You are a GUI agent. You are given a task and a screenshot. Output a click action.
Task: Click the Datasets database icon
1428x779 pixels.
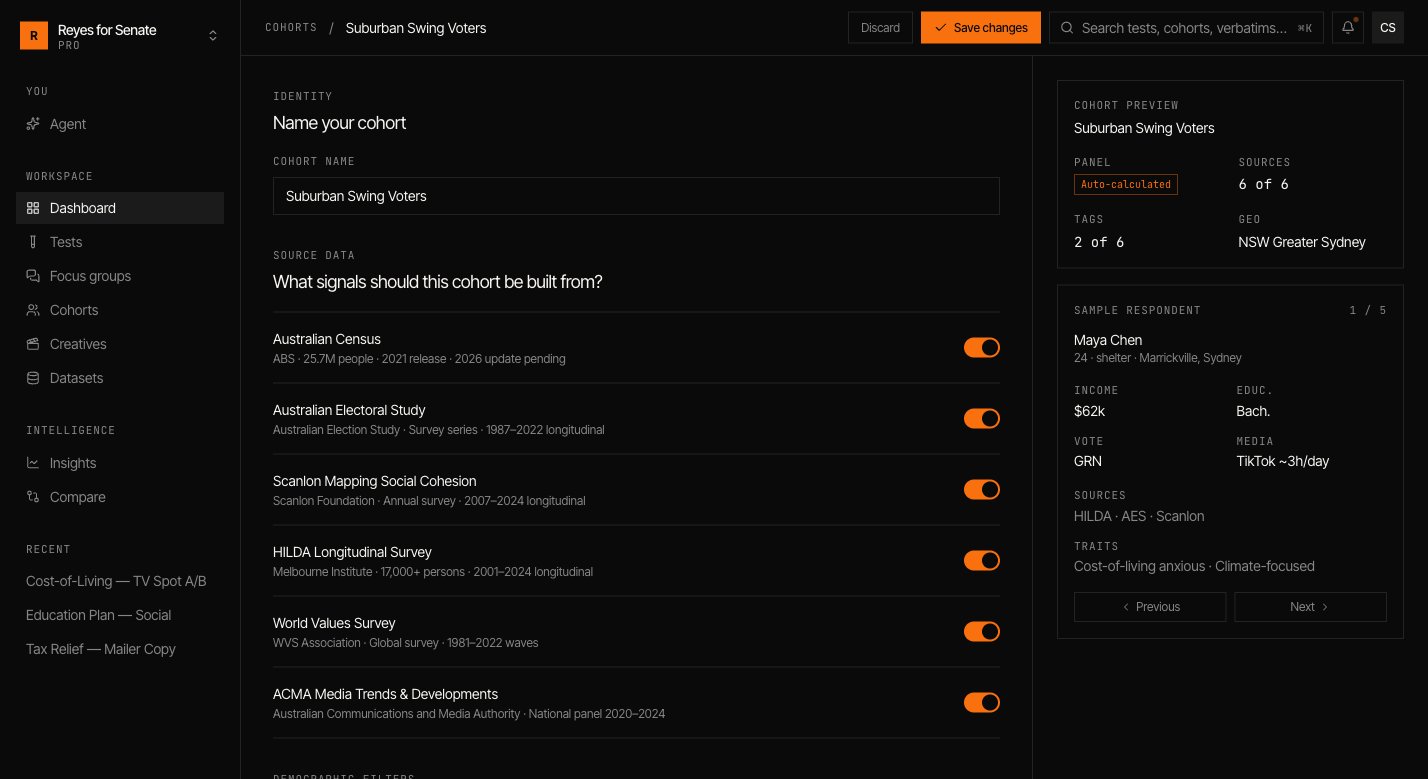pos(33,378)
